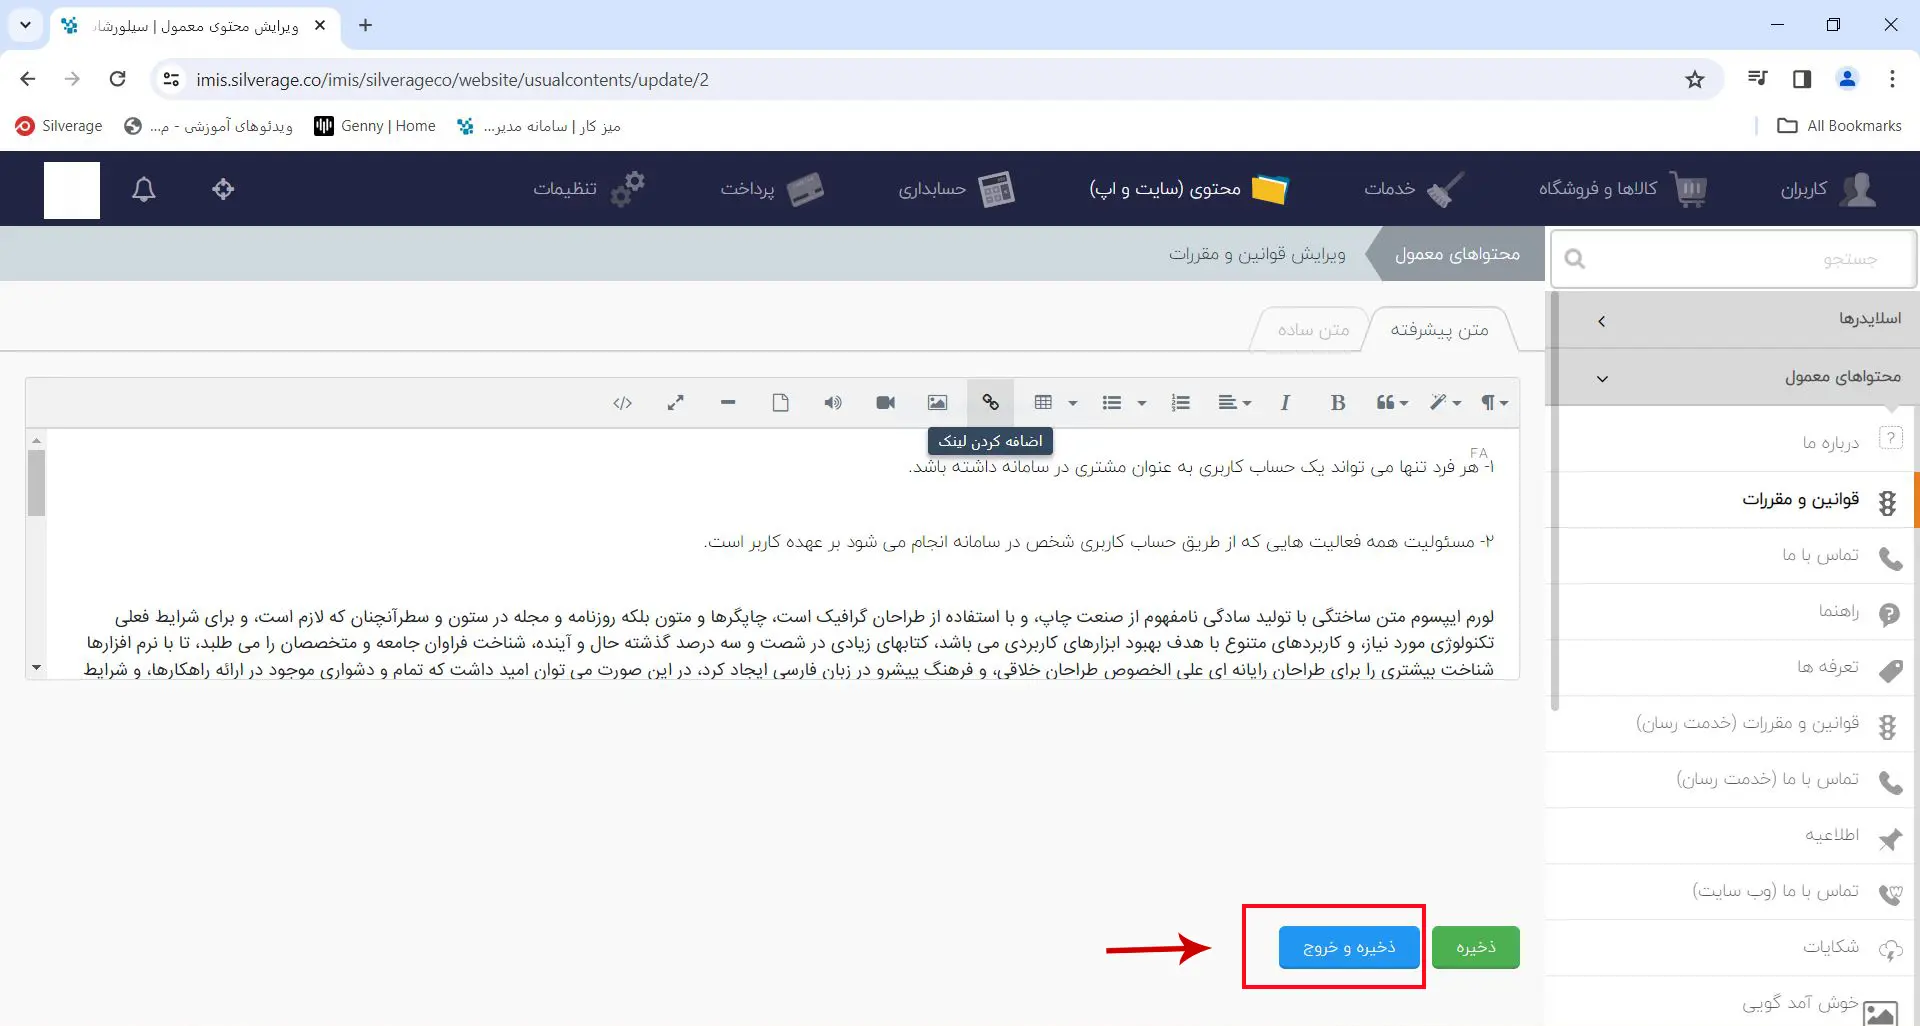Open the paragraph format dropdown
This screenshot has width=1920, height=1026.
click(1494, 402)
